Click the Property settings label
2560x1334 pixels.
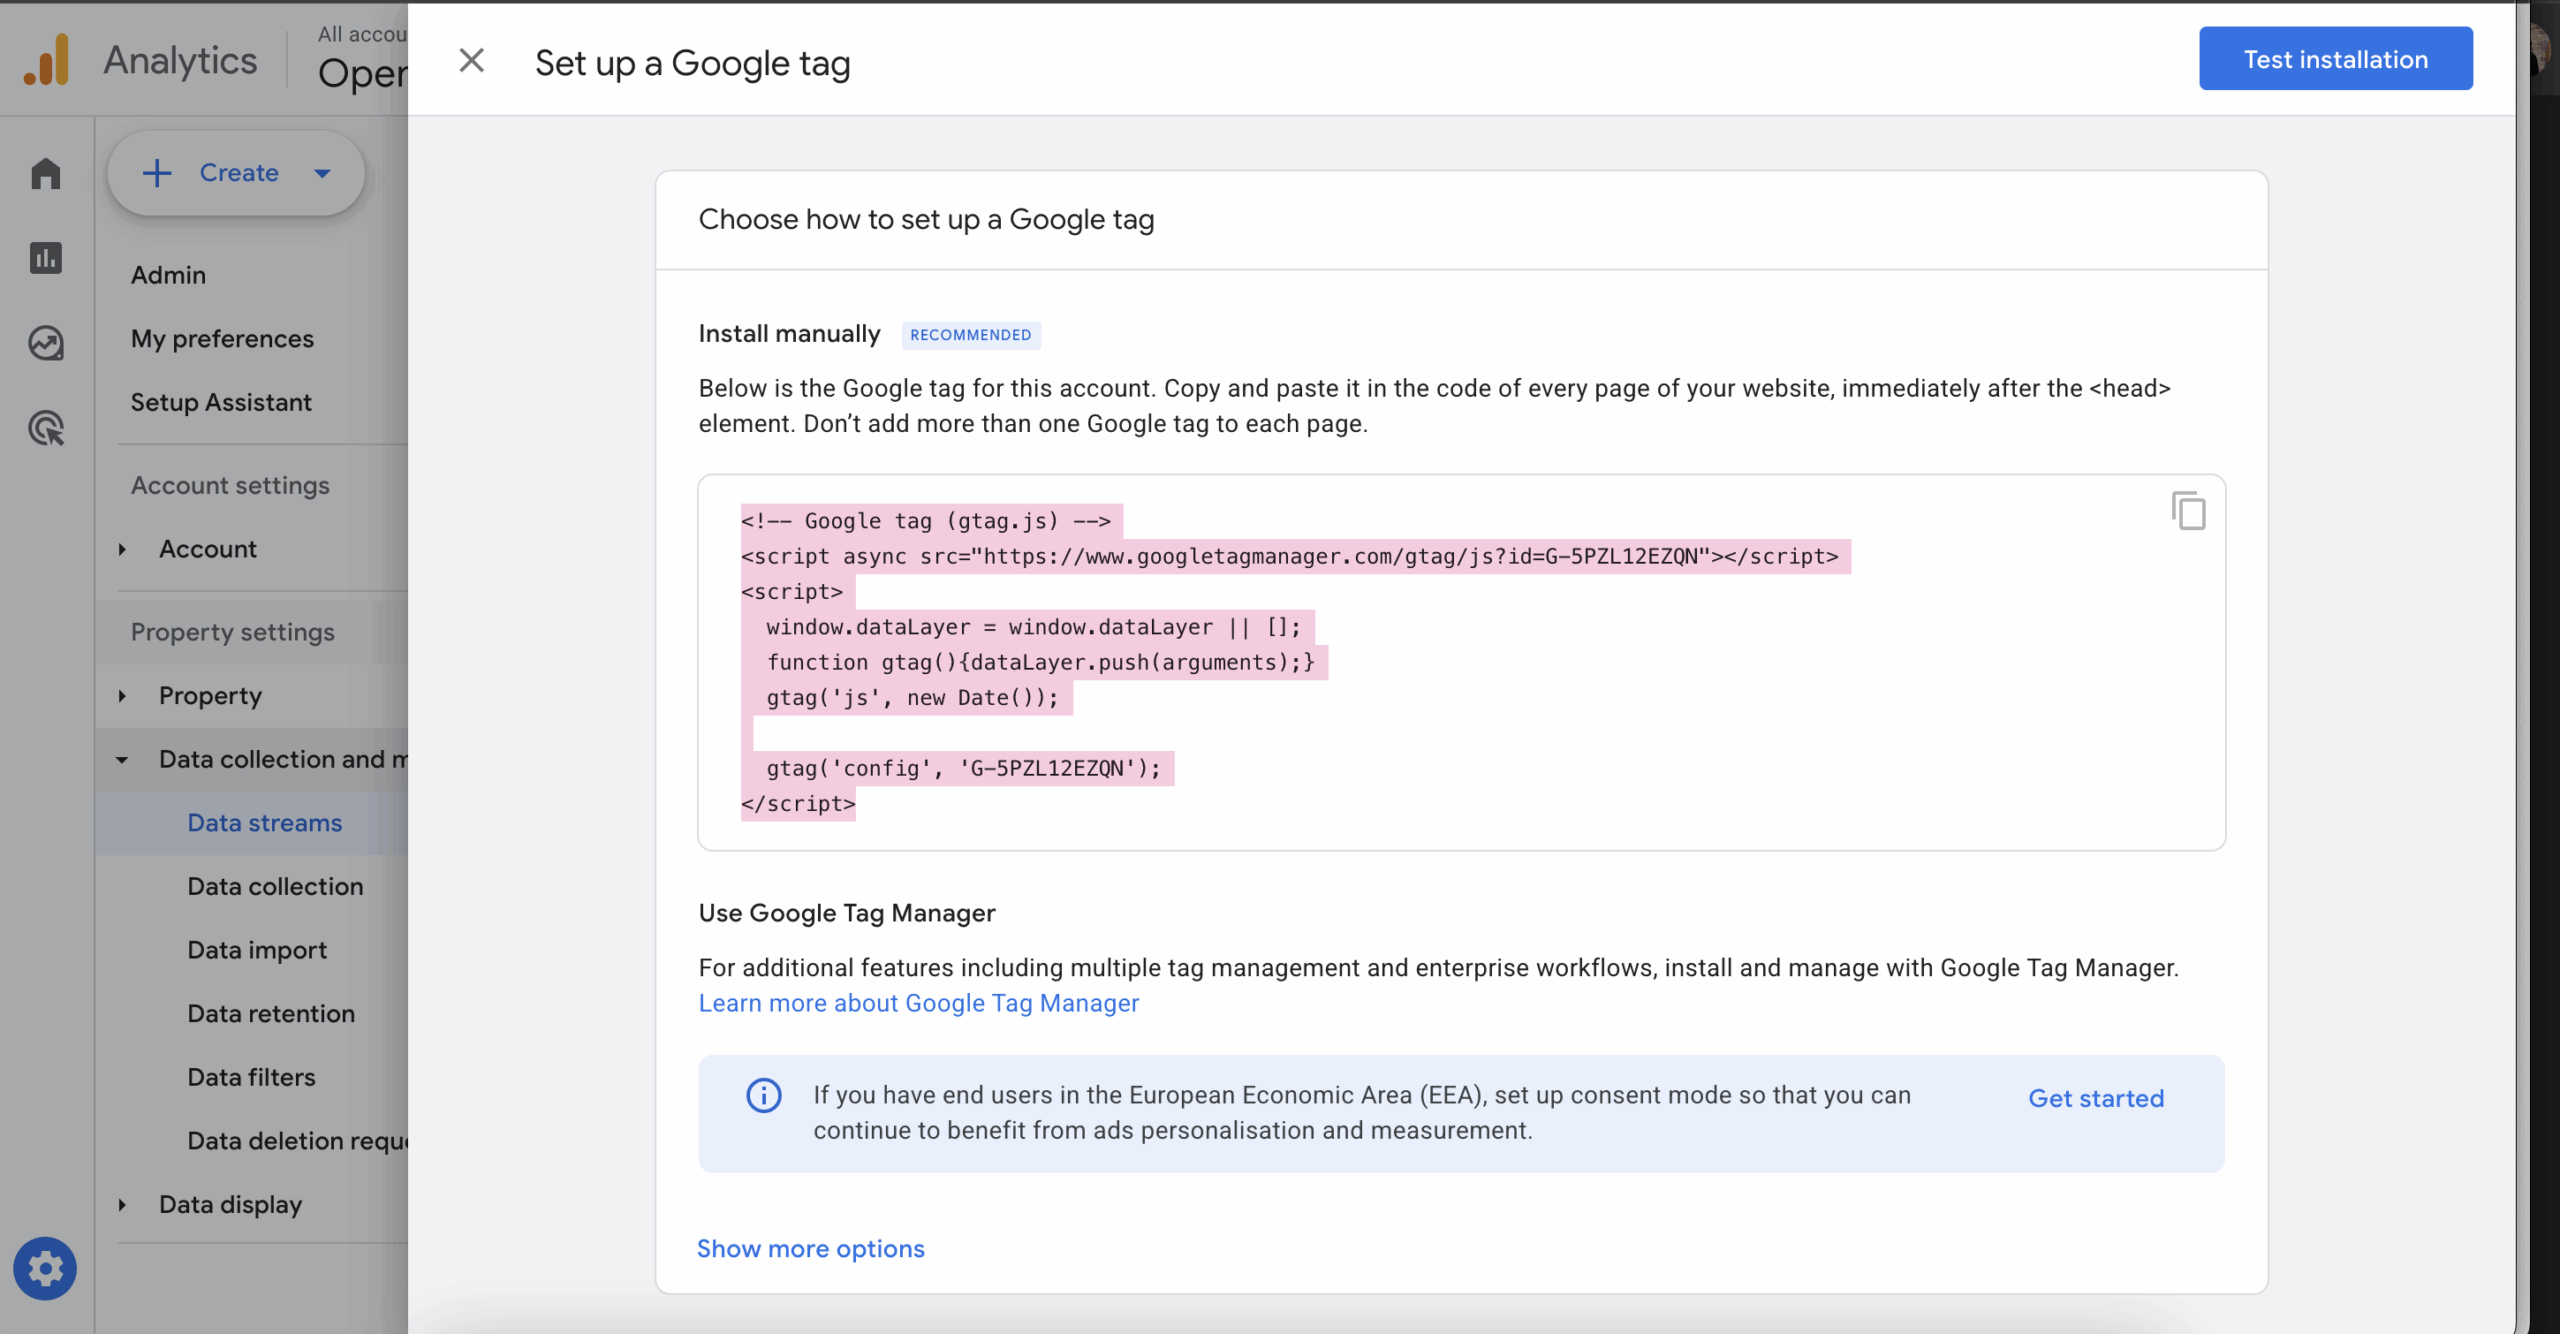[x=232, y=632]
